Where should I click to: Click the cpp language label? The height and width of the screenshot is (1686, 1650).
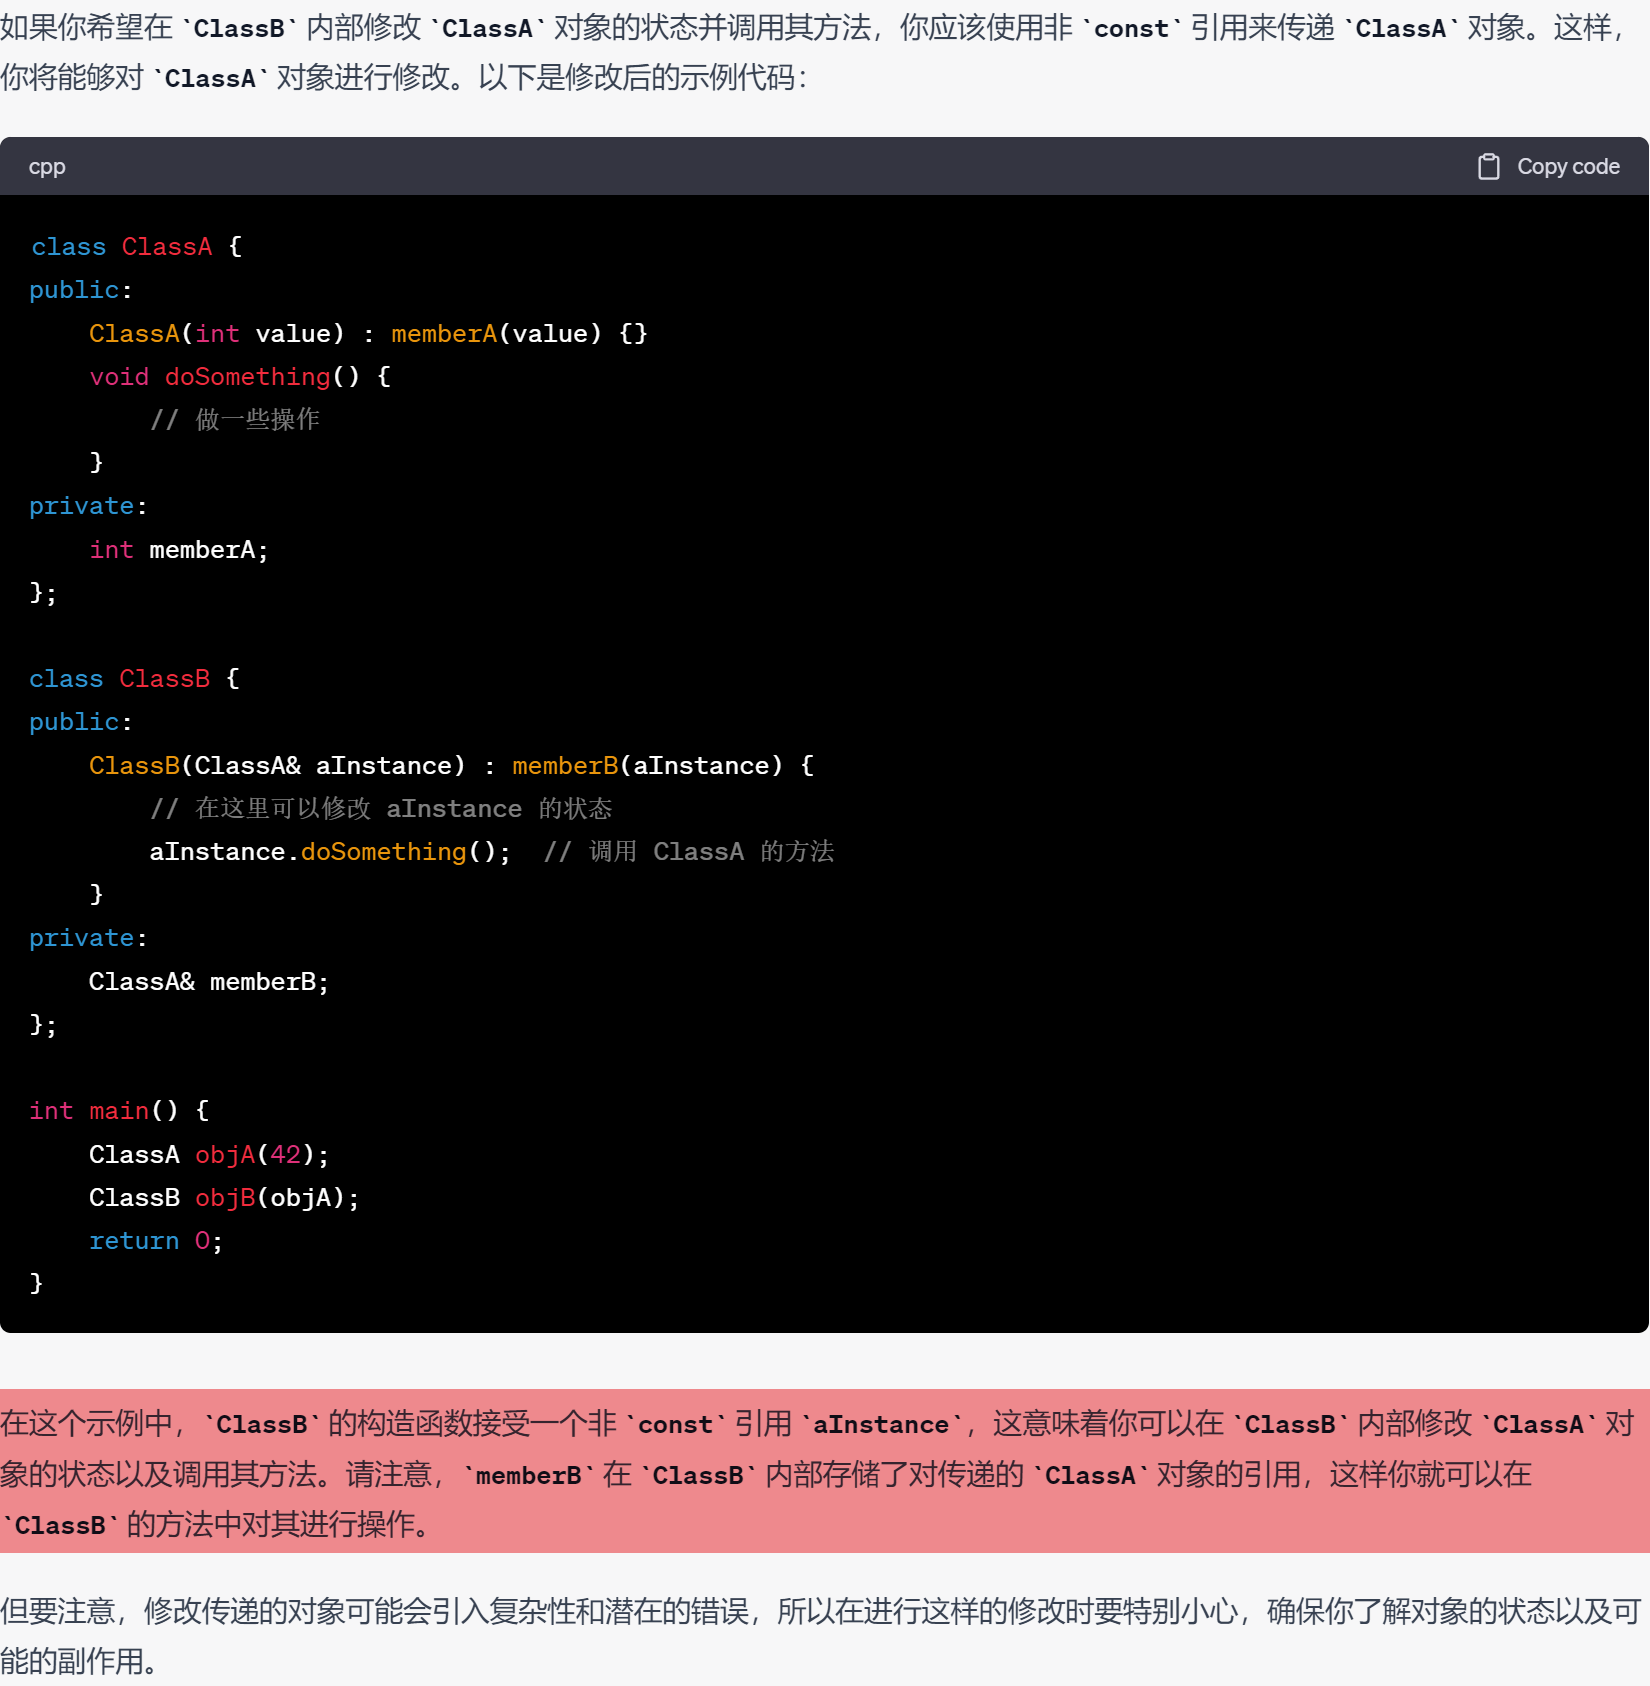pyautogui.click(x=47, y=167)
